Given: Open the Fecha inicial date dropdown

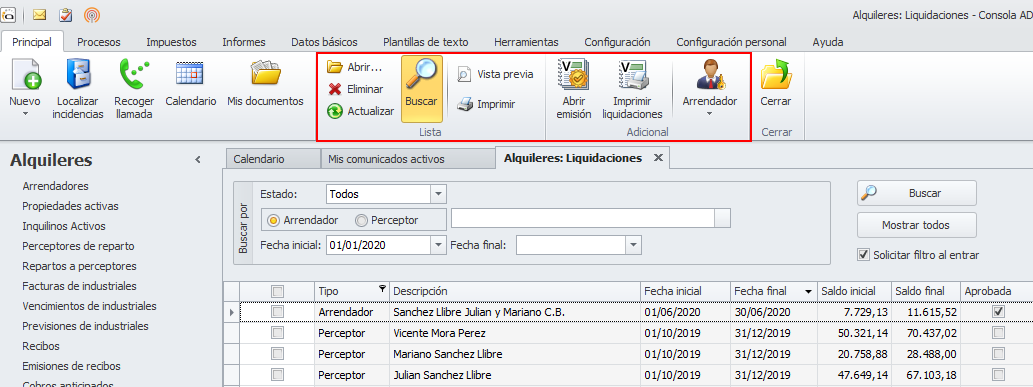Looking at the screenshot, I should click(438, 245).
